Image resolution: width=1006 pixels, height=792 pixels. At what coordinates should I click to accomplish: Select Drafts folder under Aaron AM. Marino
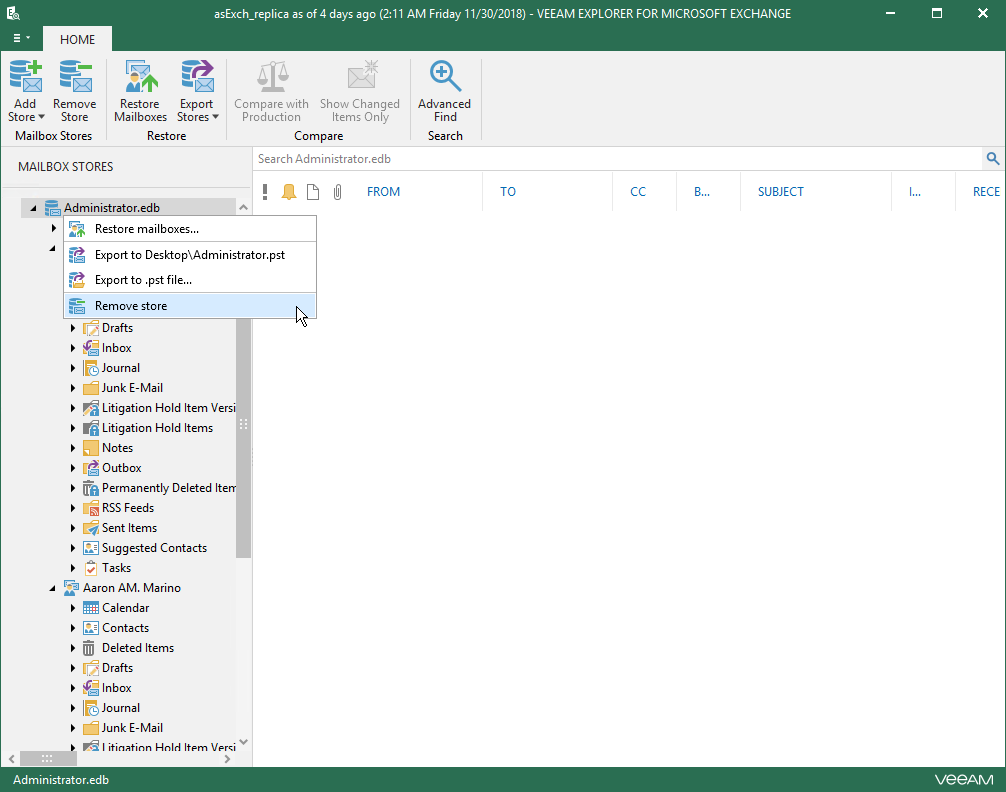click(x=117, y=667)
